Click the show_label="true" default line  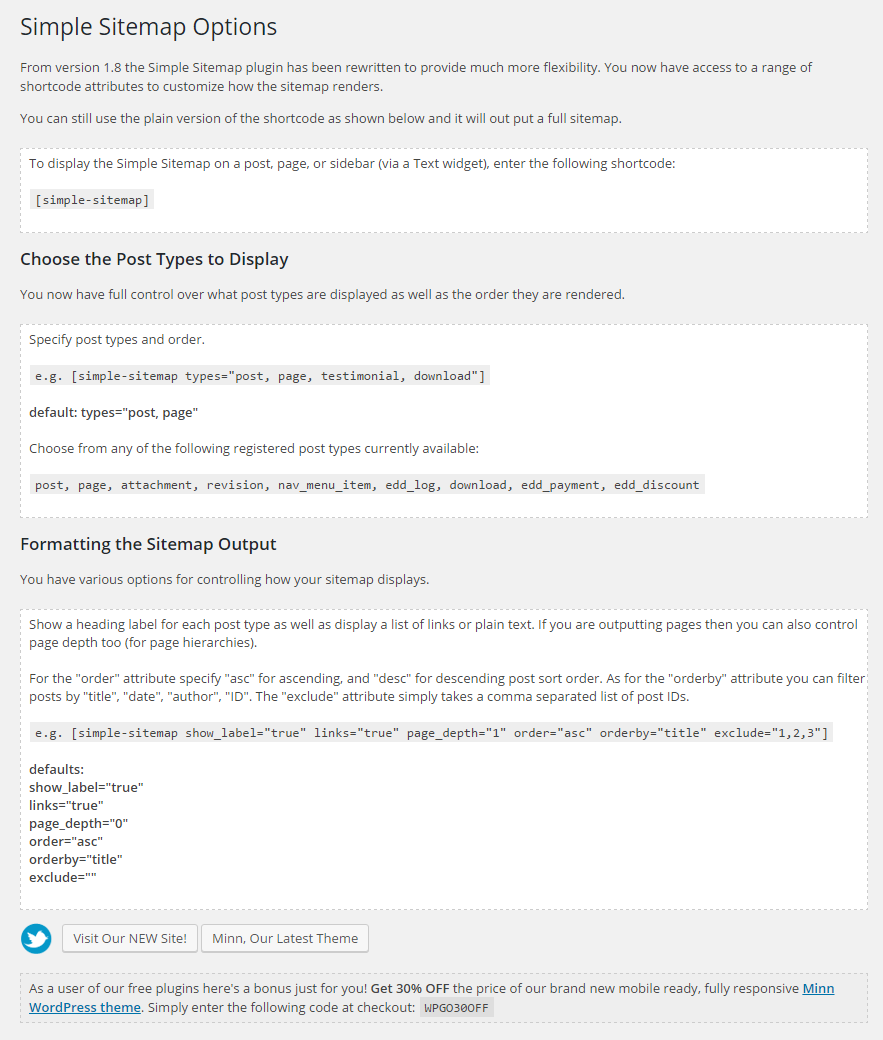(86, 787)
